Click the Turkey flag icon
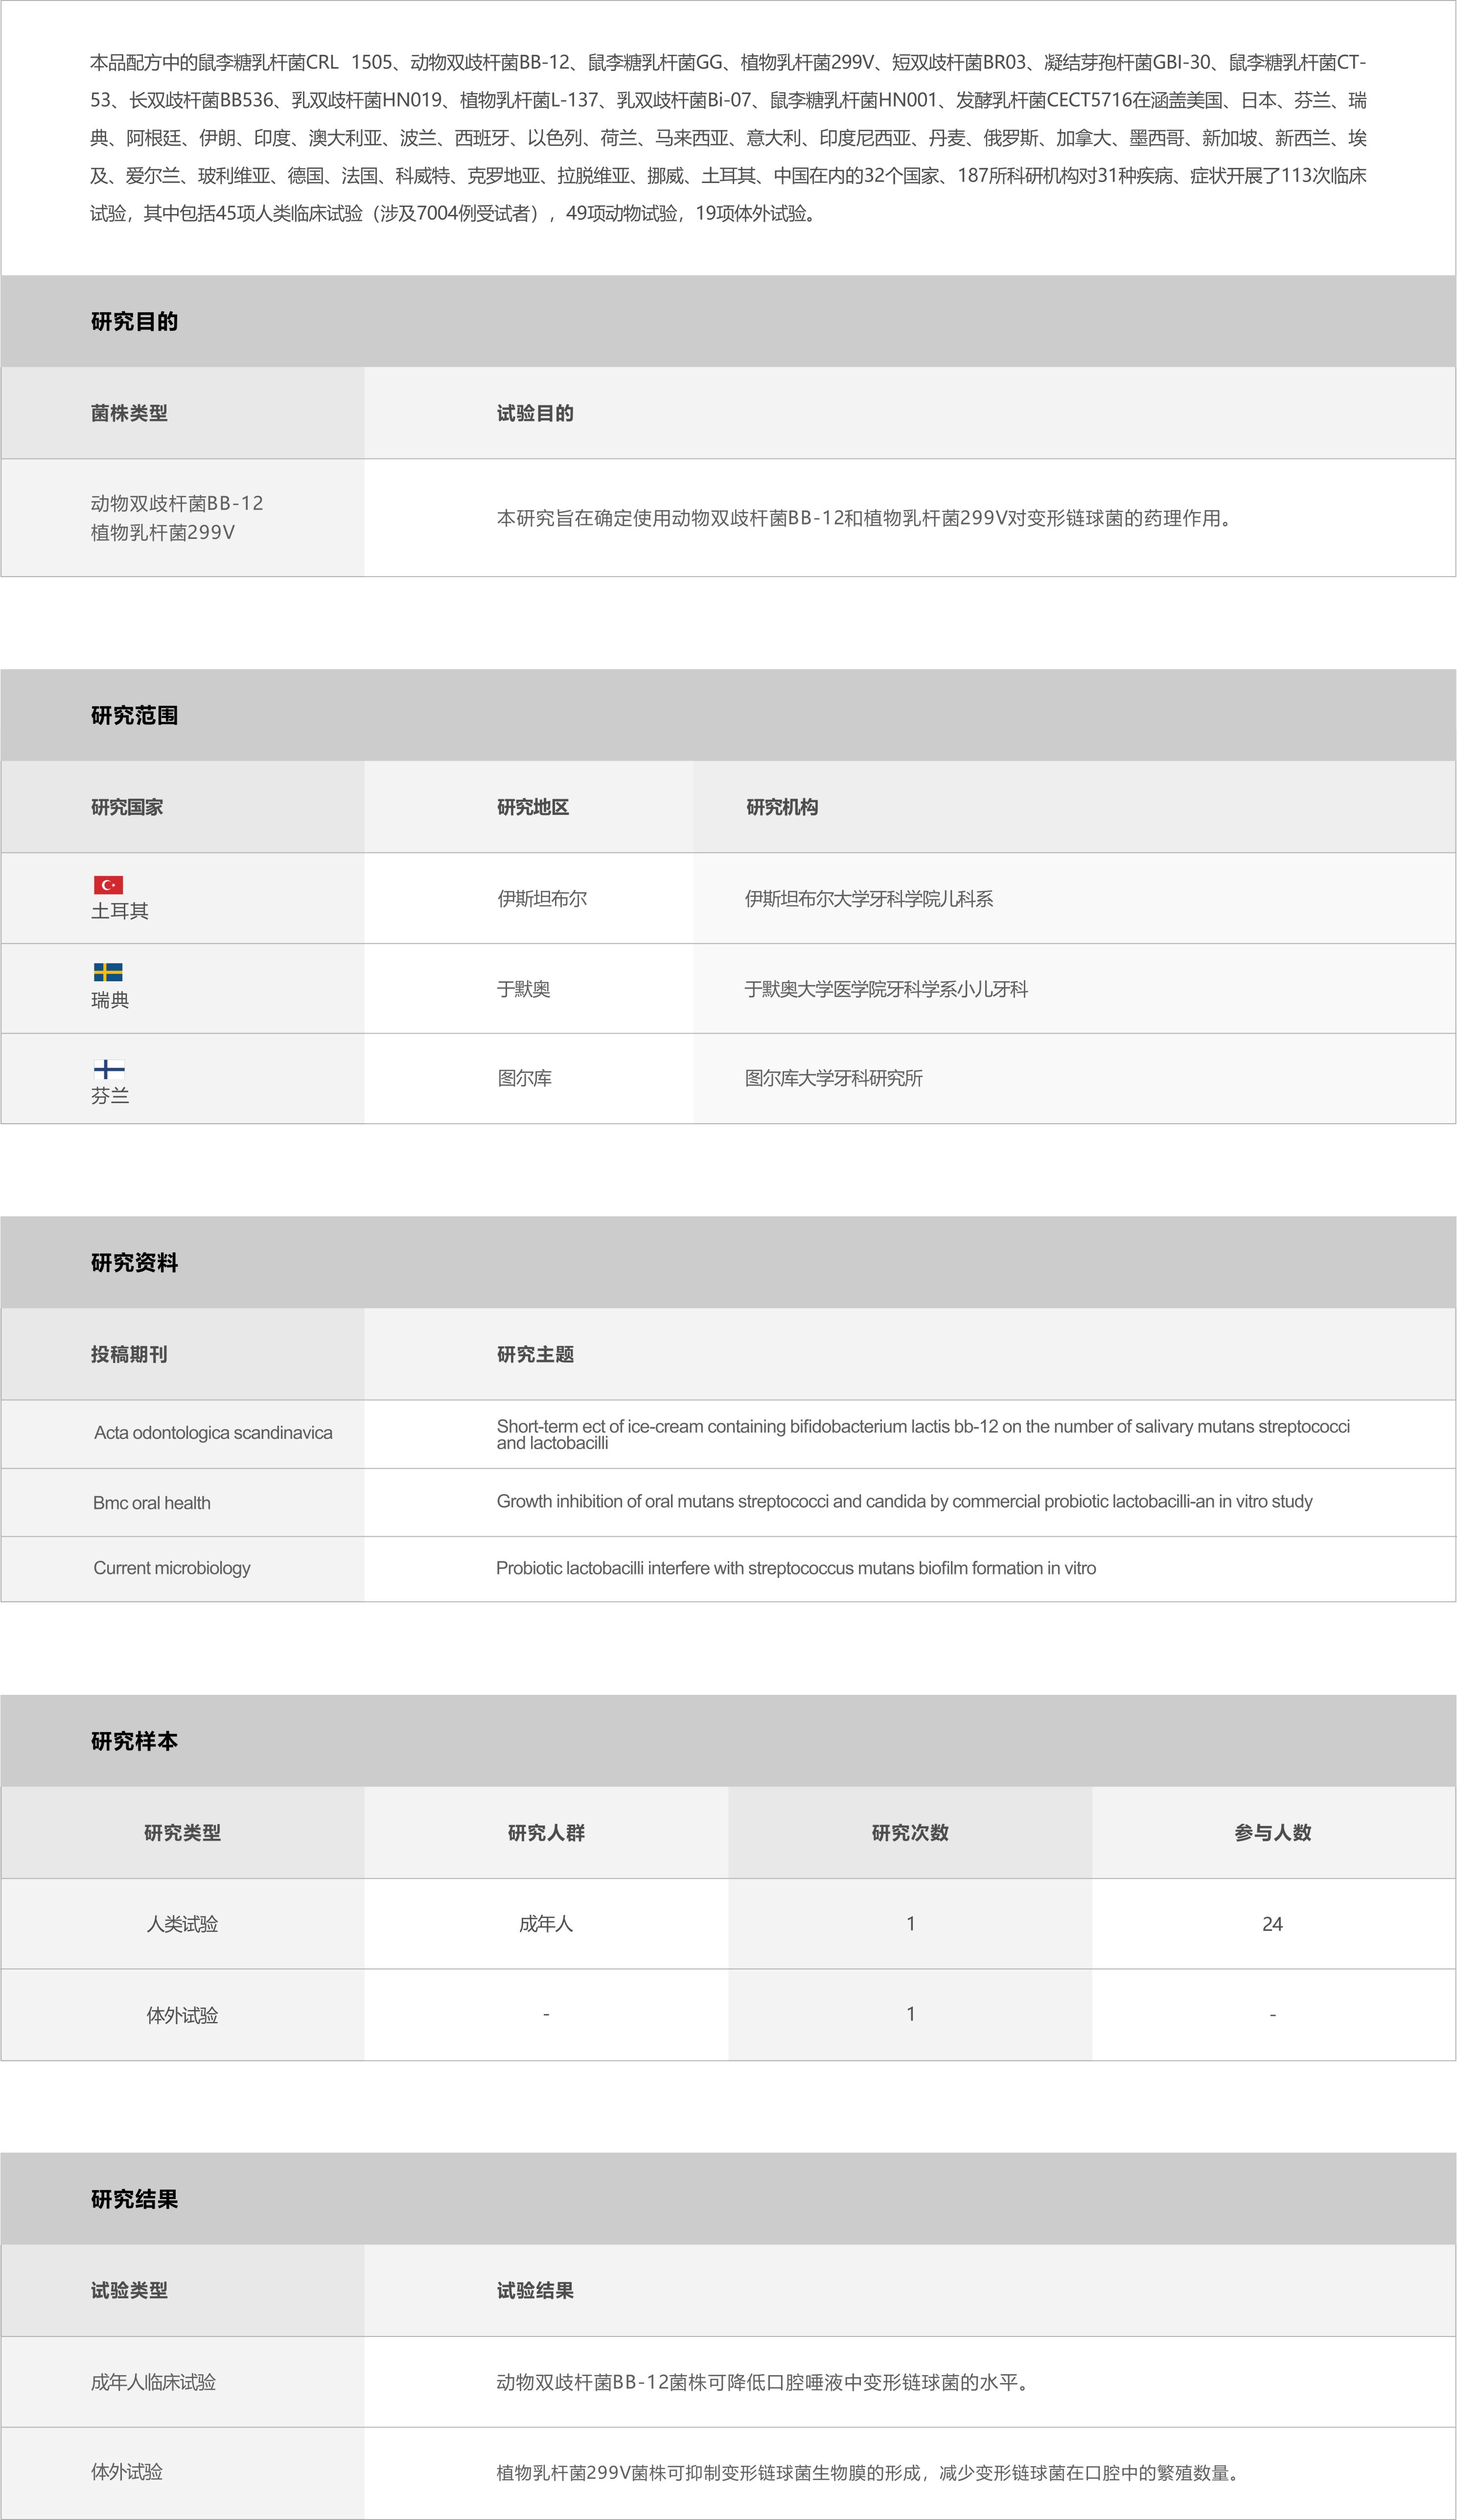The height and width of the screenshot is (2520, 1457). click(108, 885)
